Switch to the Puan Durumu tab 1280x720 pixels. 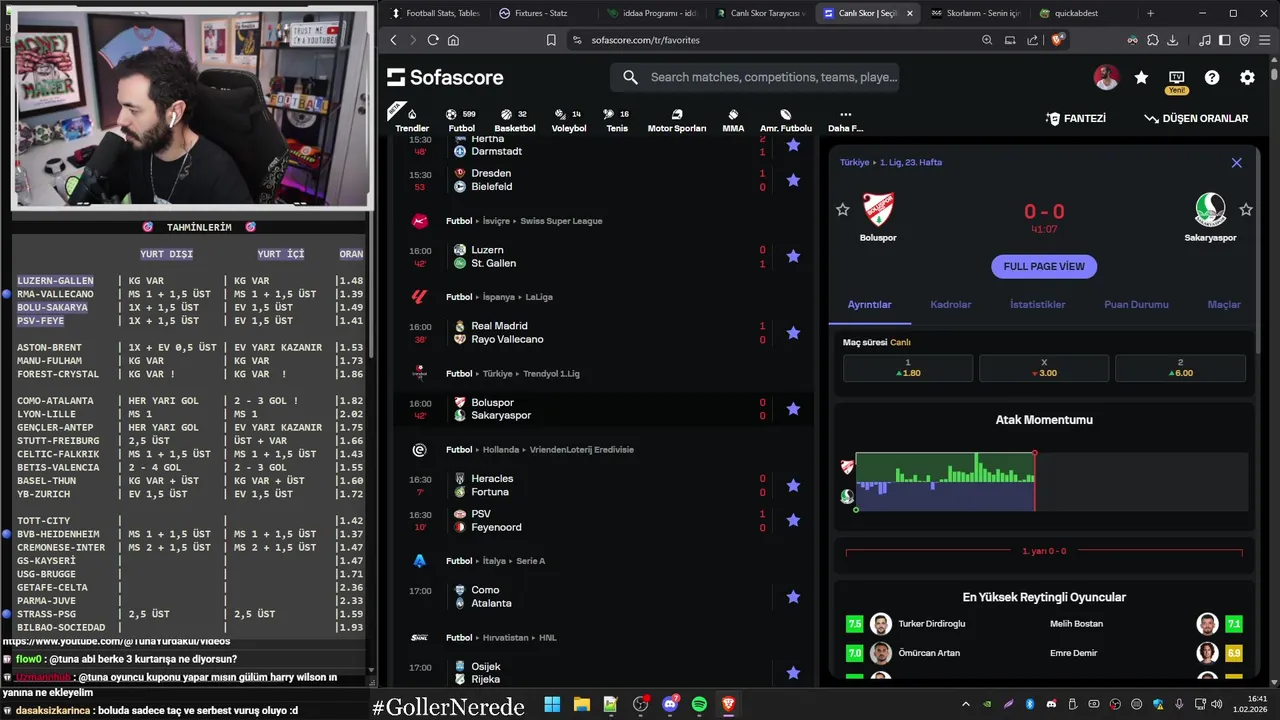point(1136,304)
